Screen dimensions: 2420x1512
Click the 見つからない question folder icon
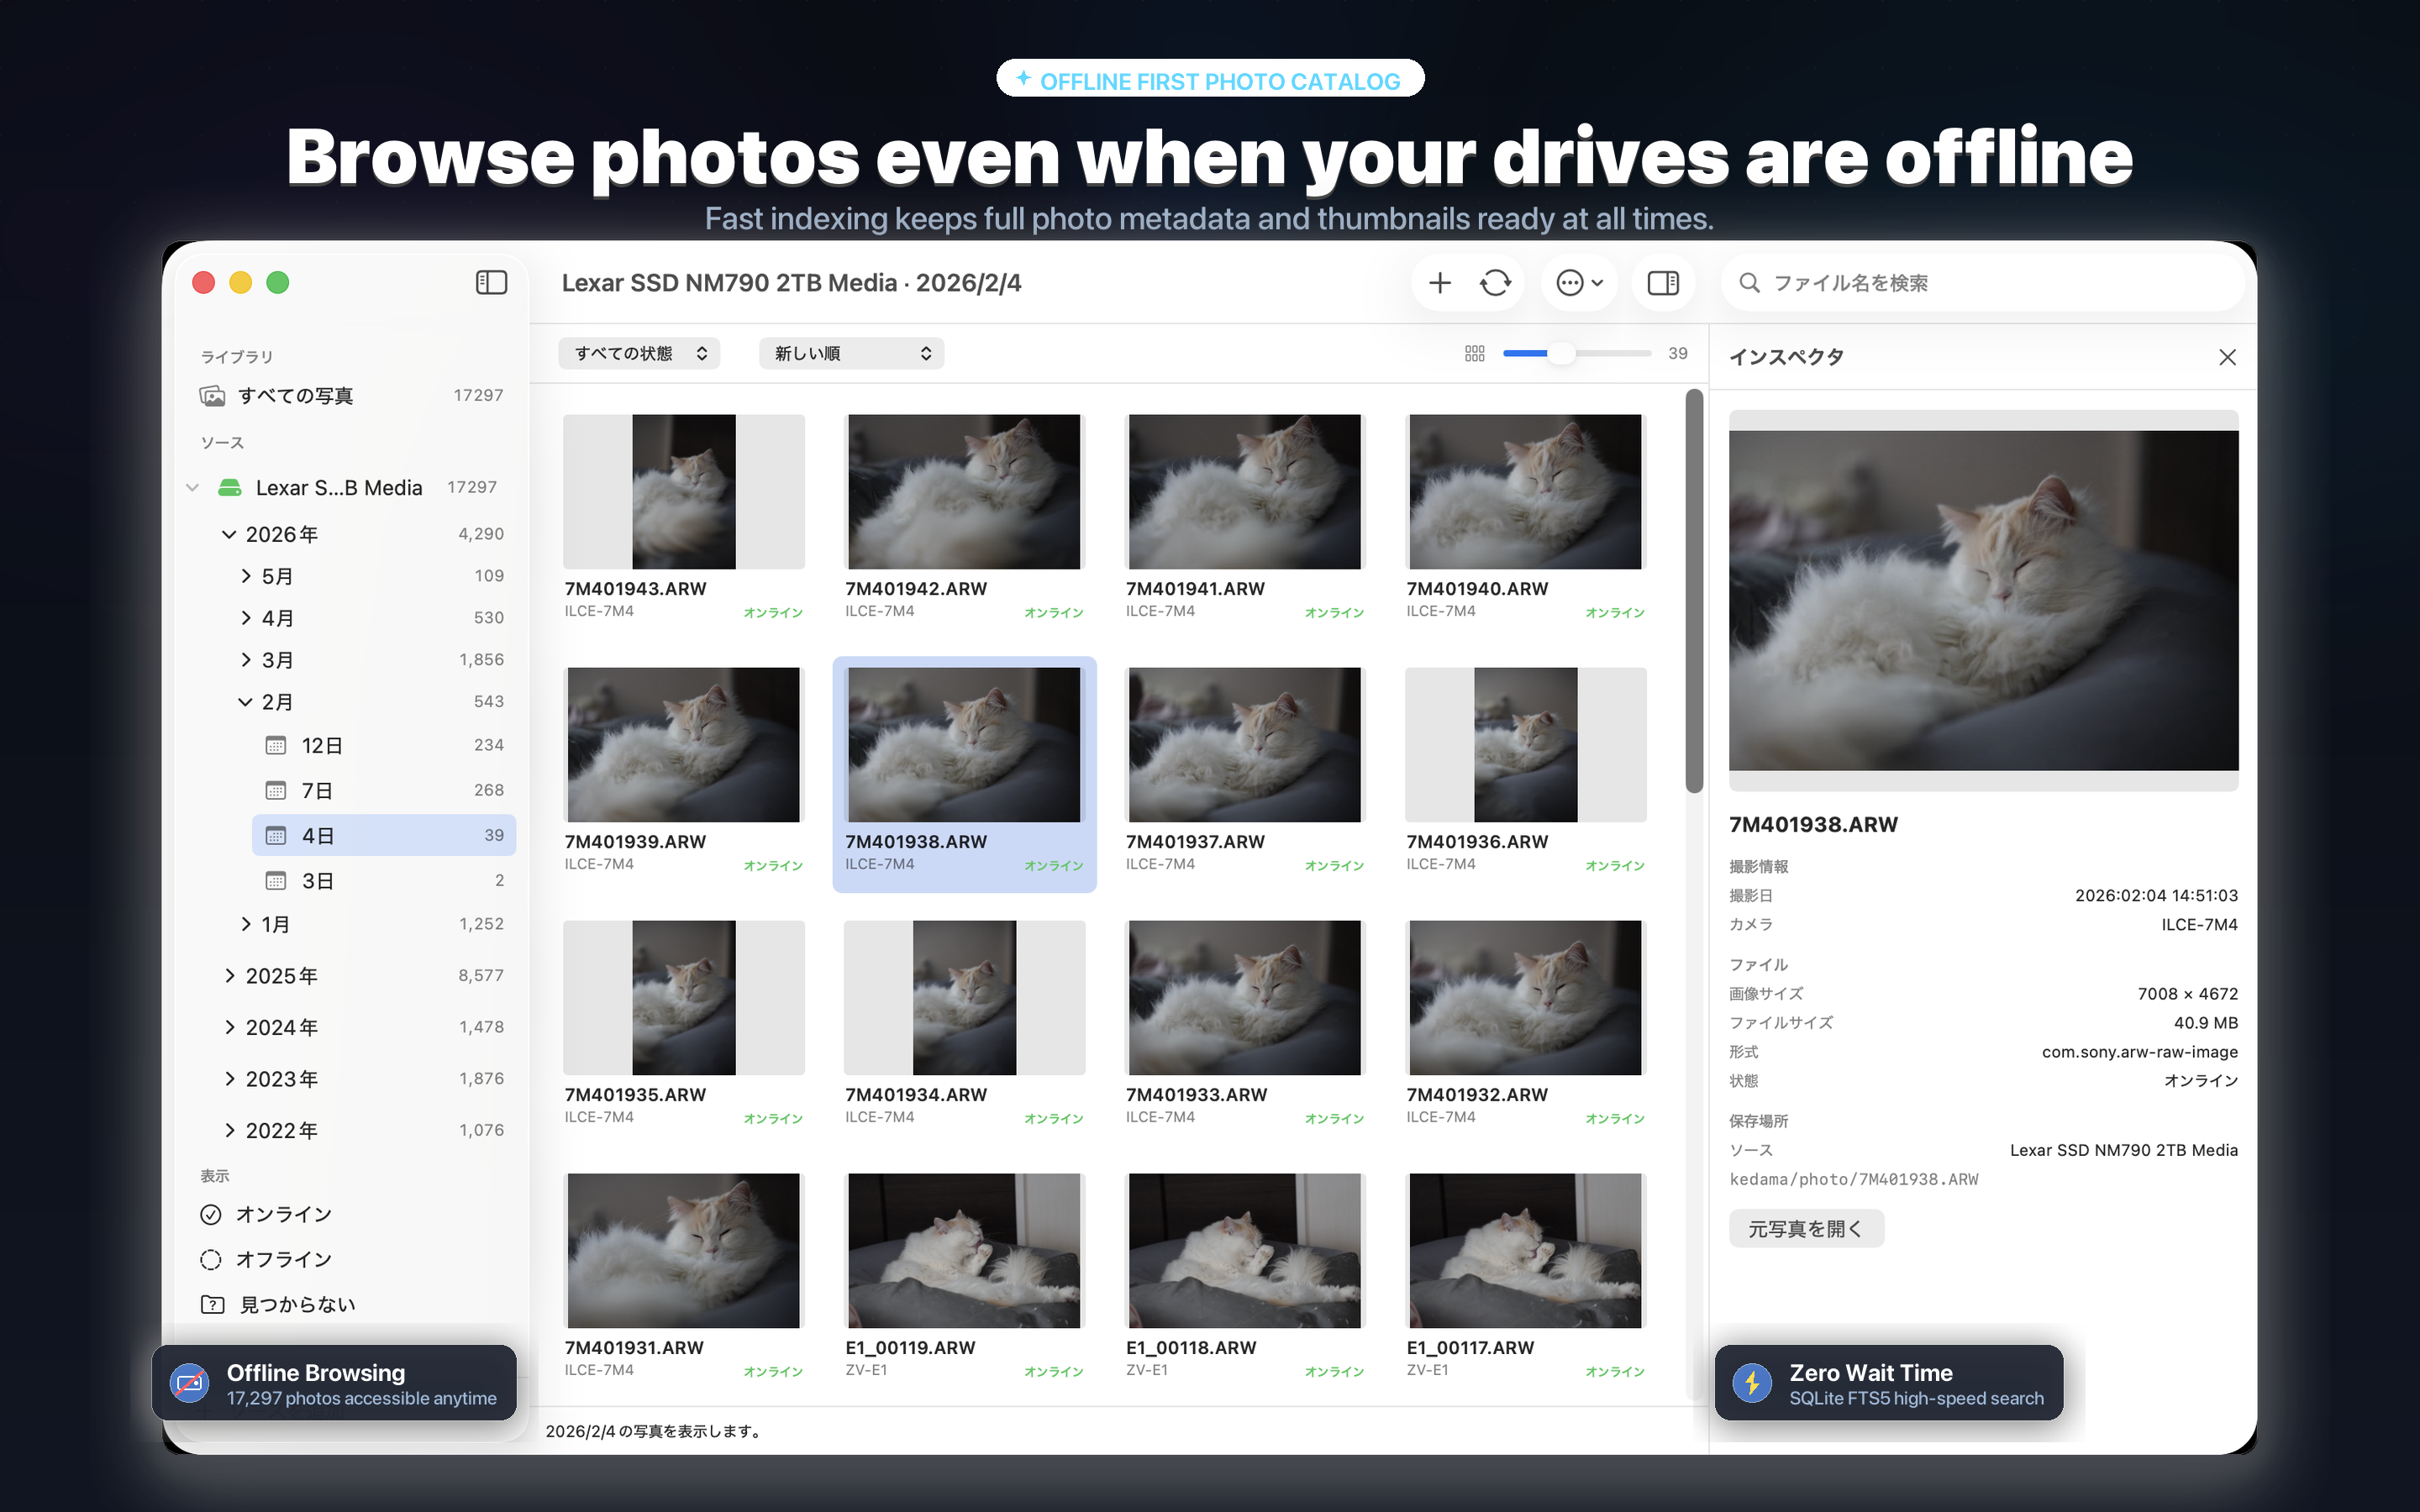pos(212,1304)
